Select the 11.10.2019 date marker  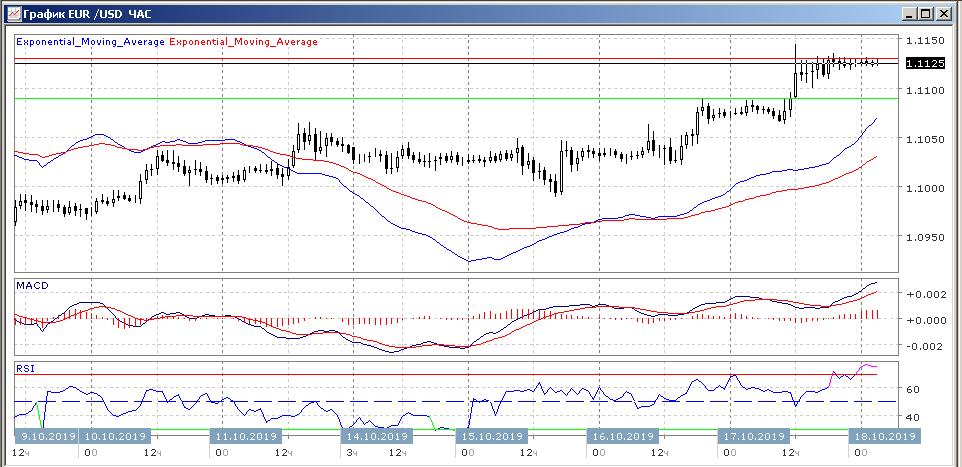click(x=246, y=436)
